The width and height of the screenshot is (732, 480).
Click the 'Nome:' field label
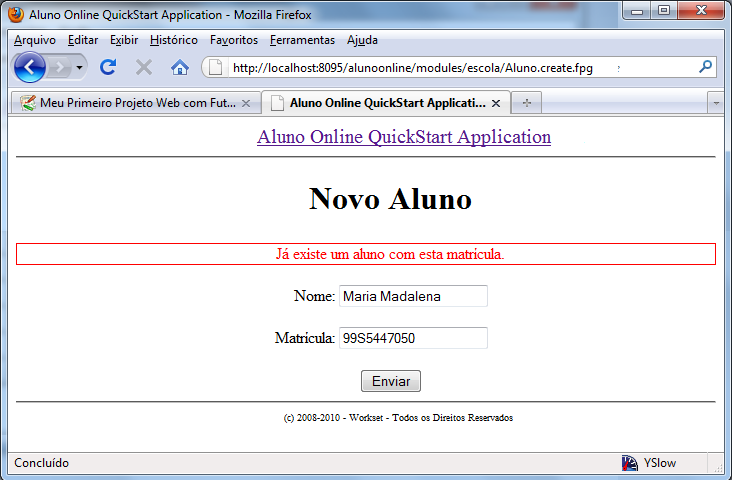pos(314,296)
